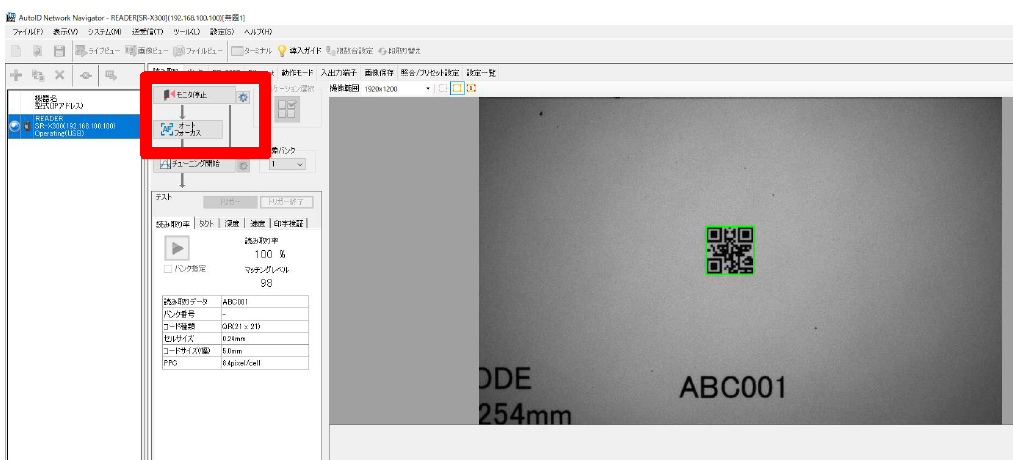The width and height of the screenshot is (1013, 460).
Task: Click the eye icon in device panel toolbar
Action: point(85,75)
